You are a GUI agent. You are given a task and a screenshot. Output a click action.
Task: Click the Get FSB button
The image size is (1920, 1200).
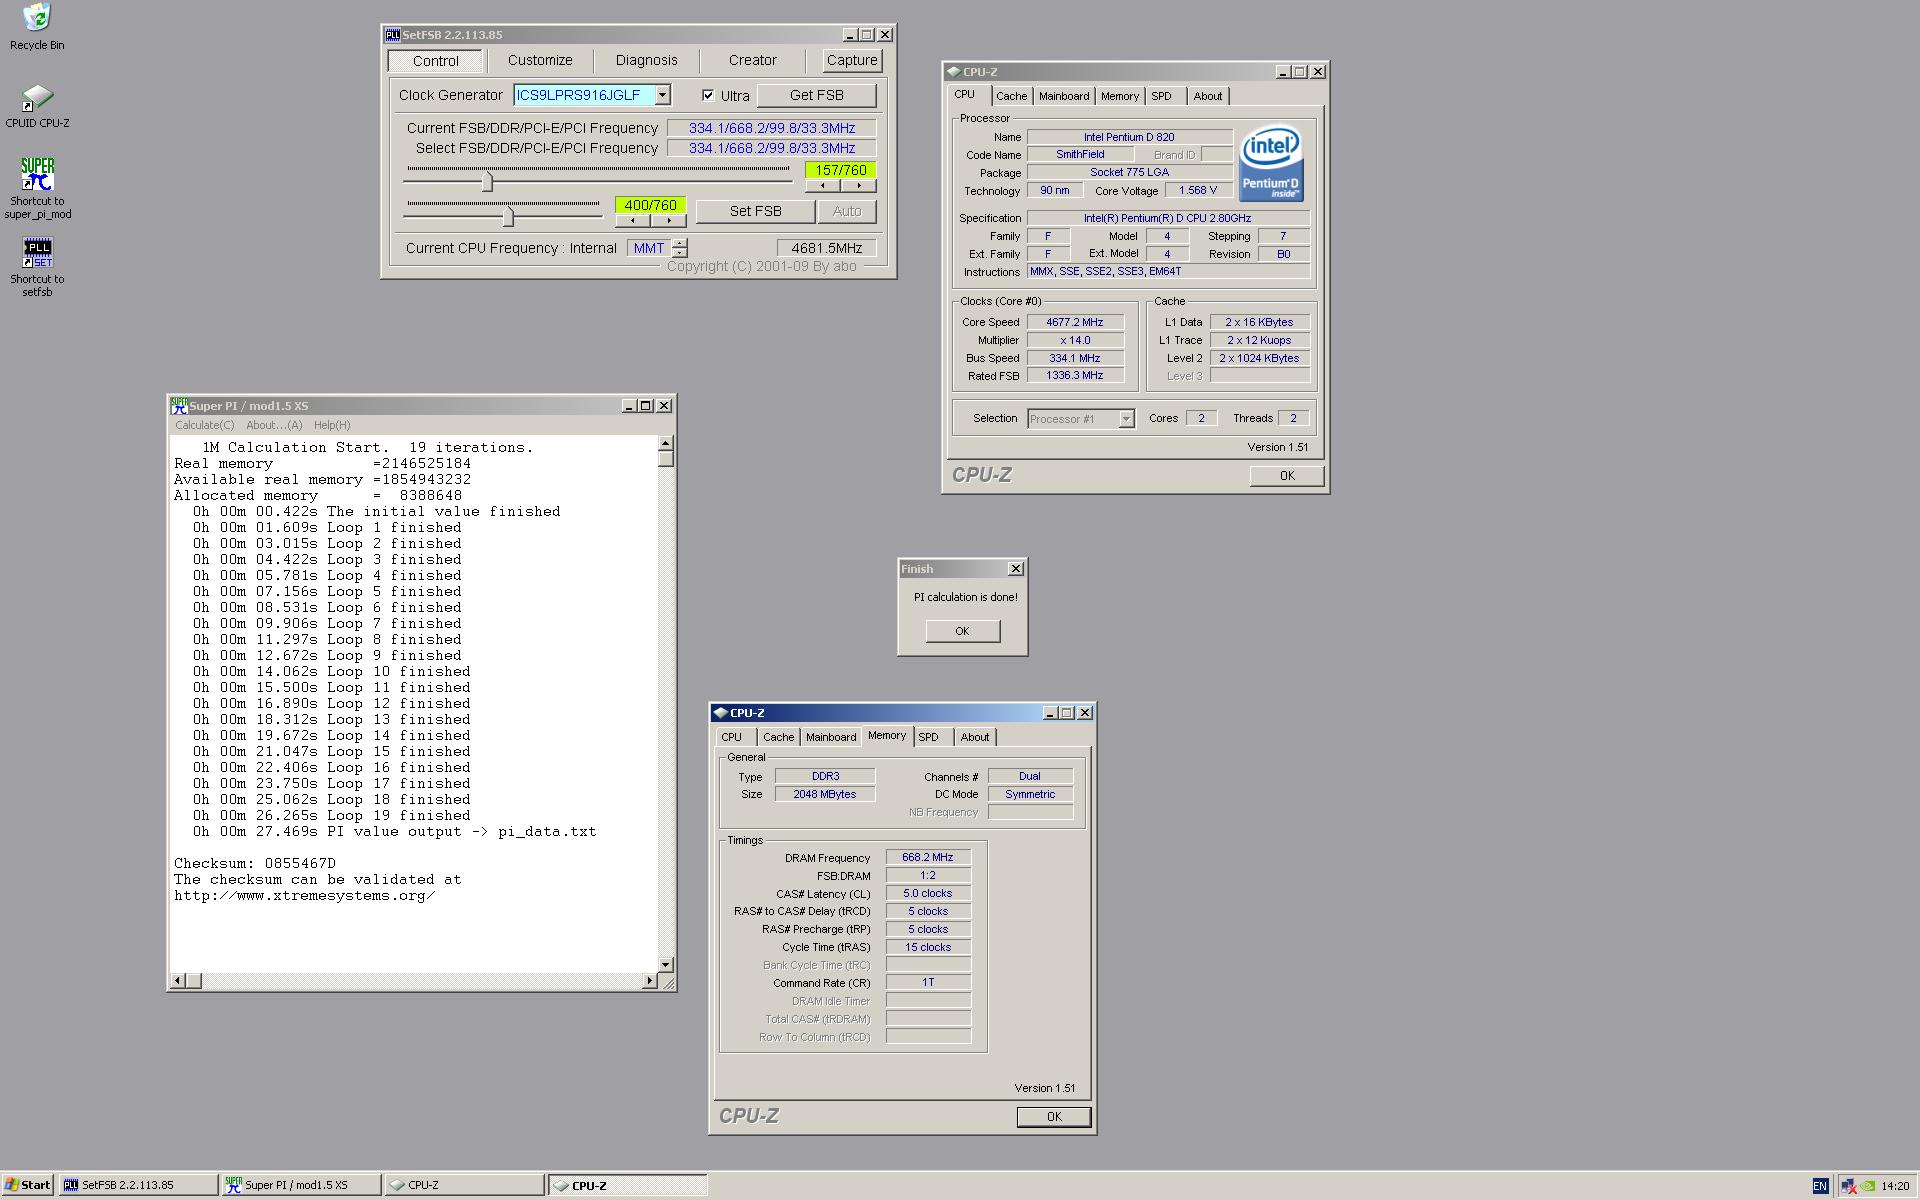(x=817, y=95)
